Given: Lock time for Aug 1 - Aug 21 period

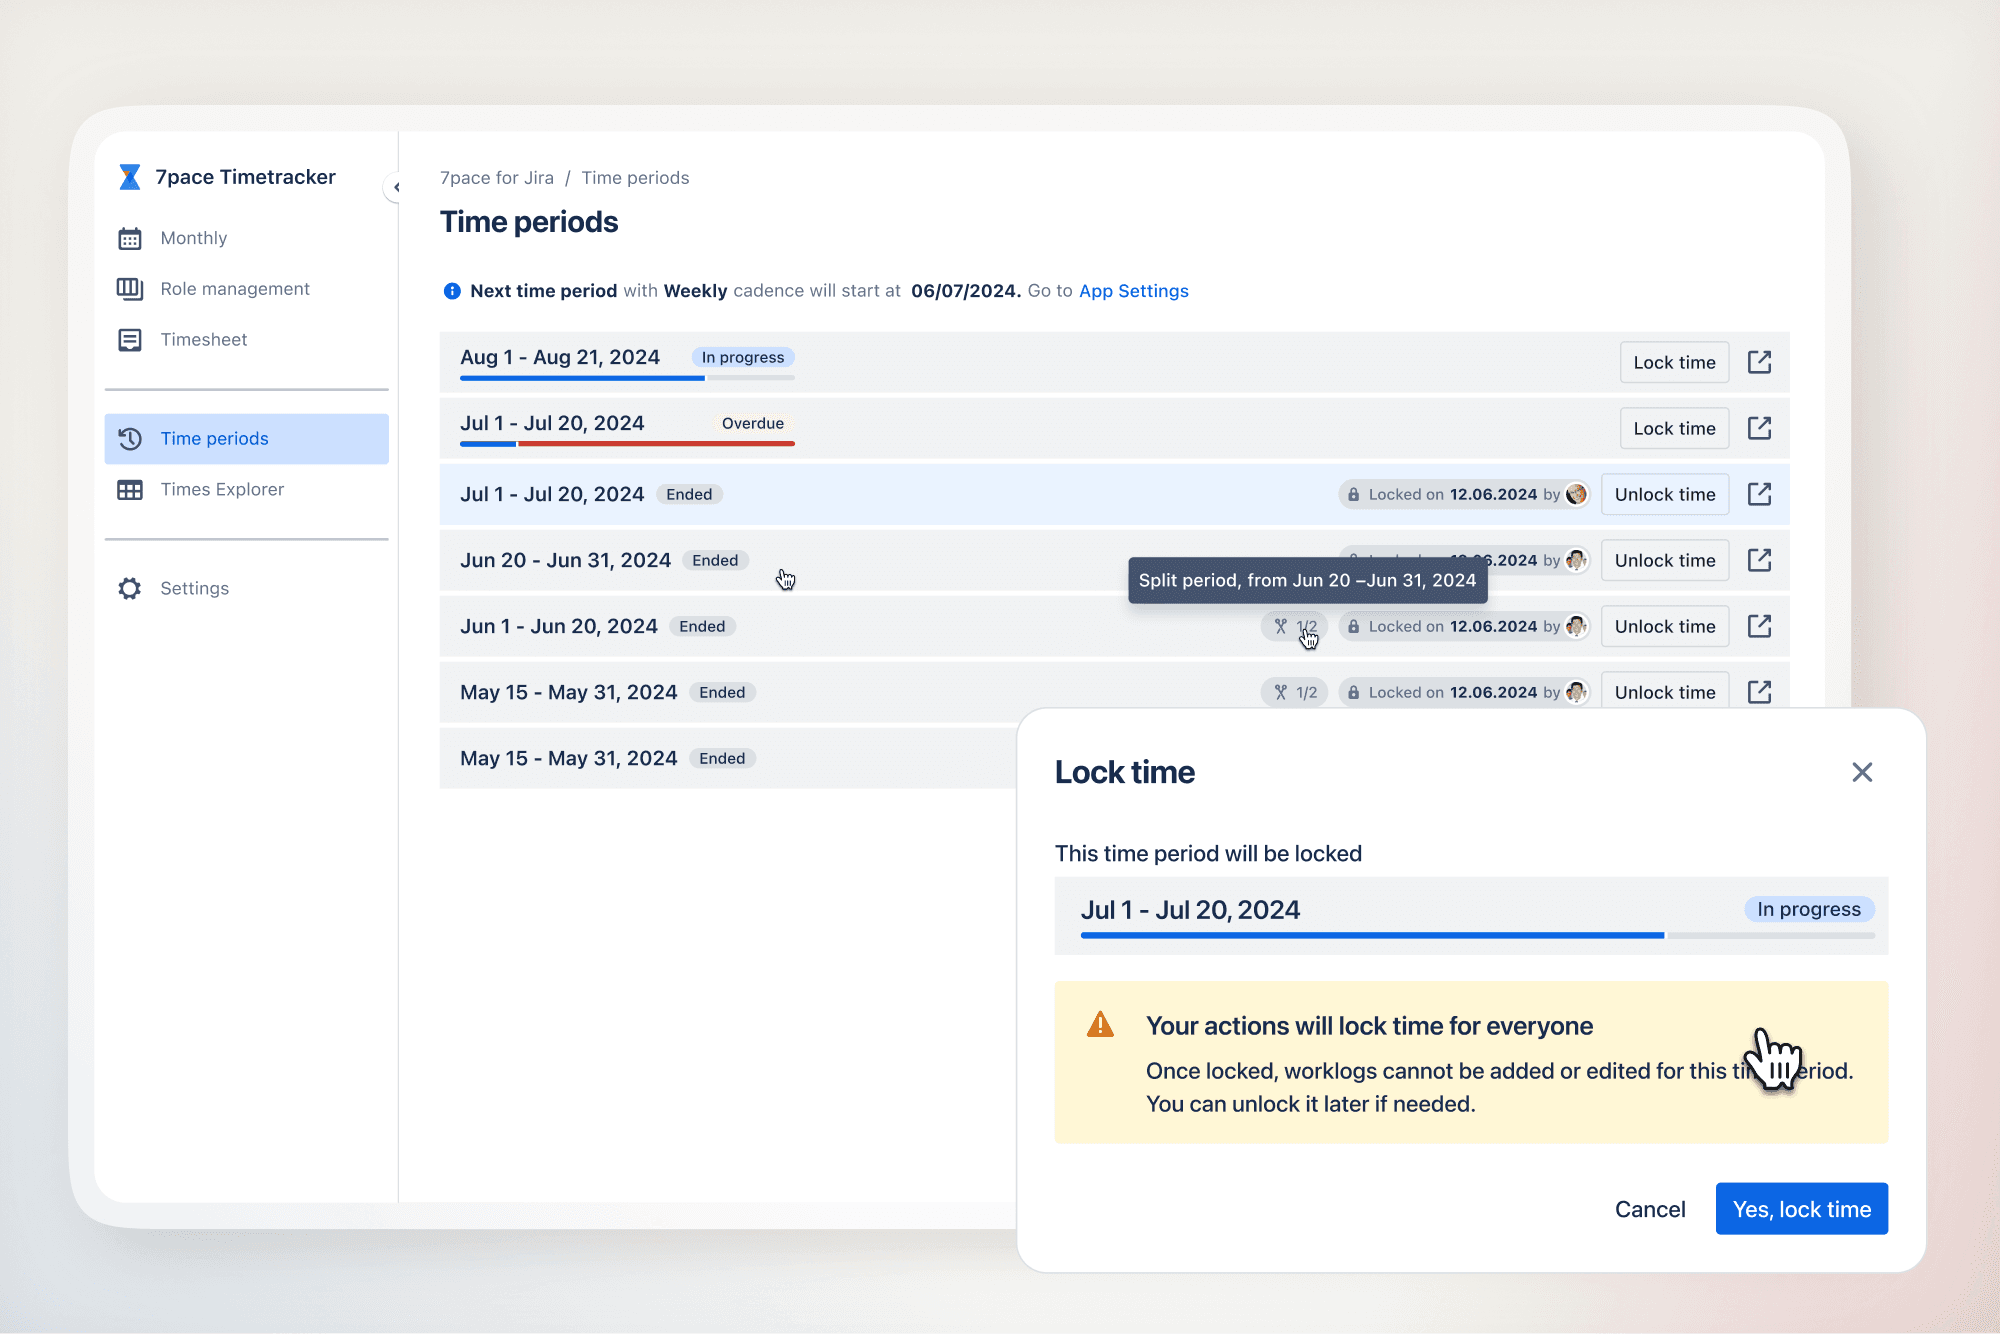Looking at the screenshot, I should [1674, 362].
